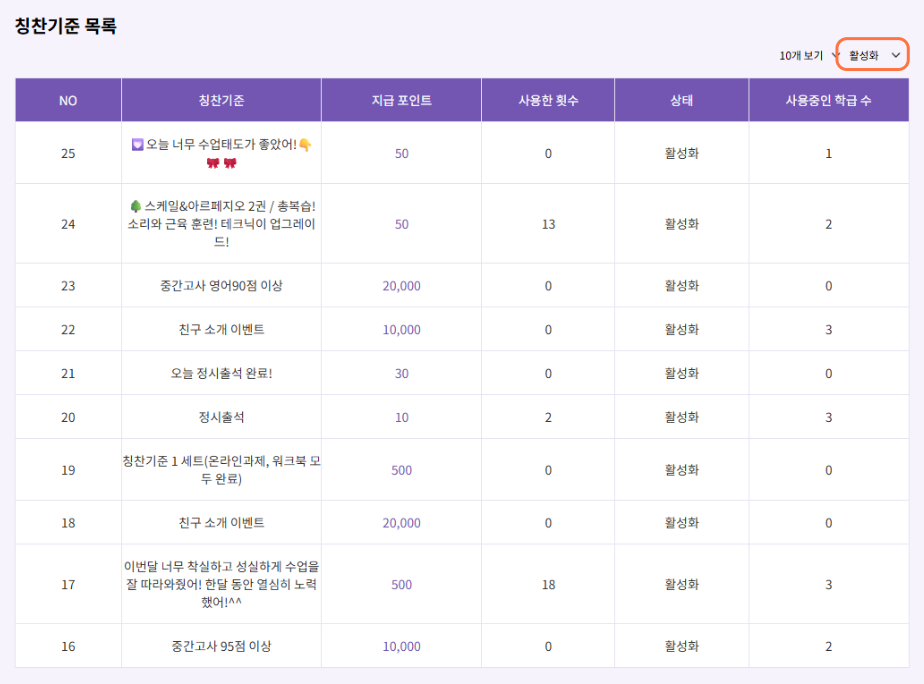Click class count 2 in row 24
The width and height of the screenshot is (924, 684).
tap(829, 224)
